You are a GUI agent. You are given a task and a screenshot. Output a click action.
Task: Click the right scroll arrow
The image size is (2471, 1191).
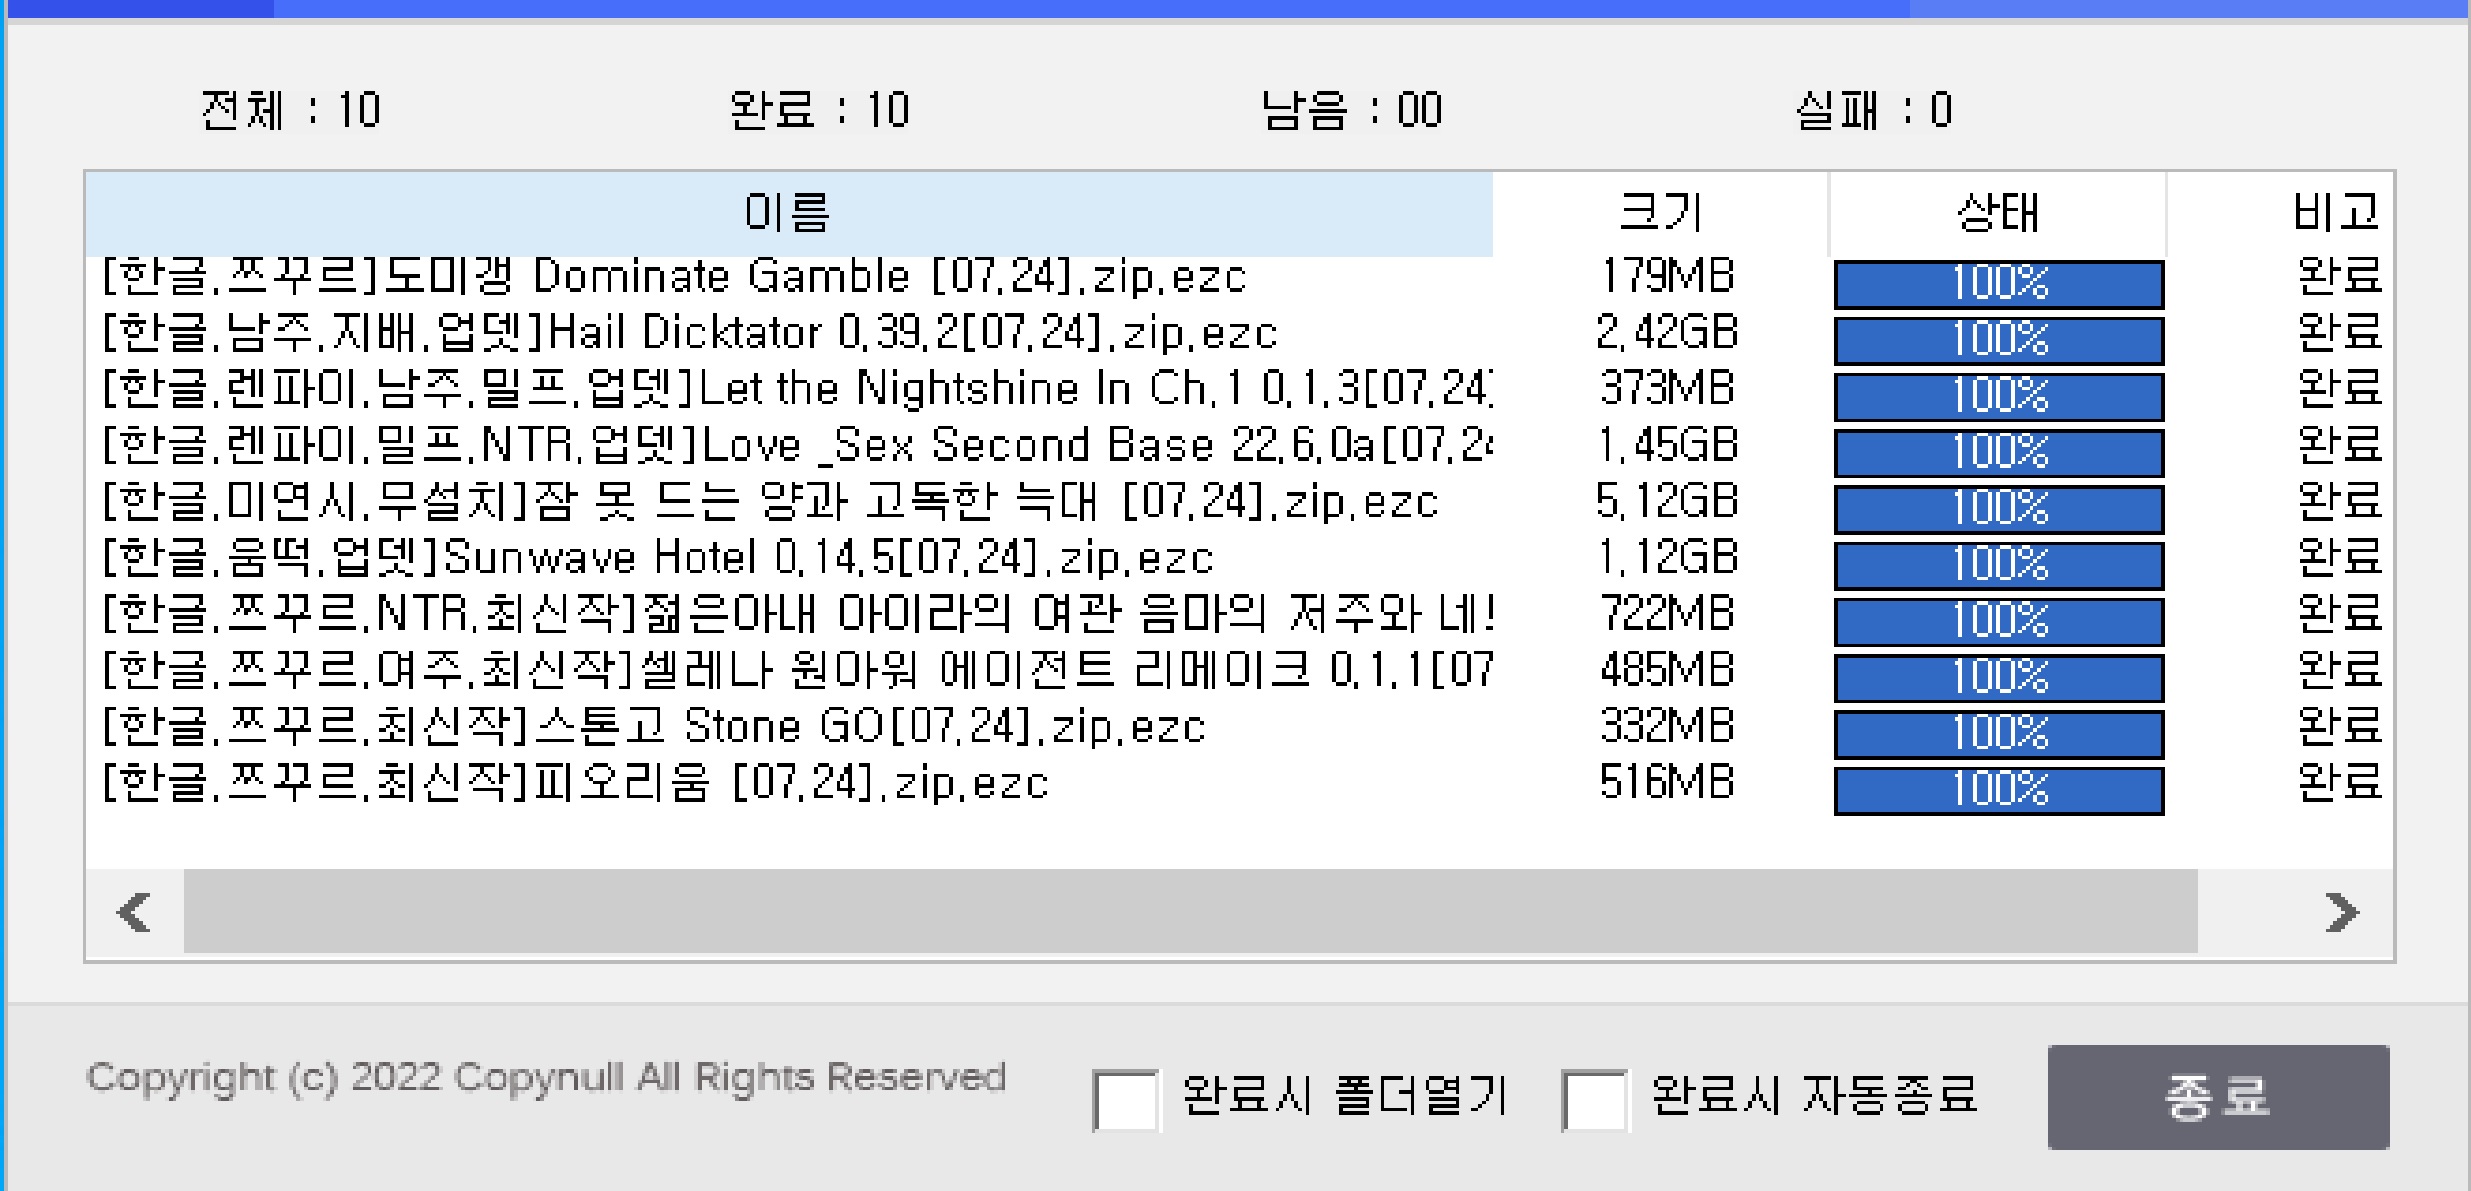[x=2342, y=912]
